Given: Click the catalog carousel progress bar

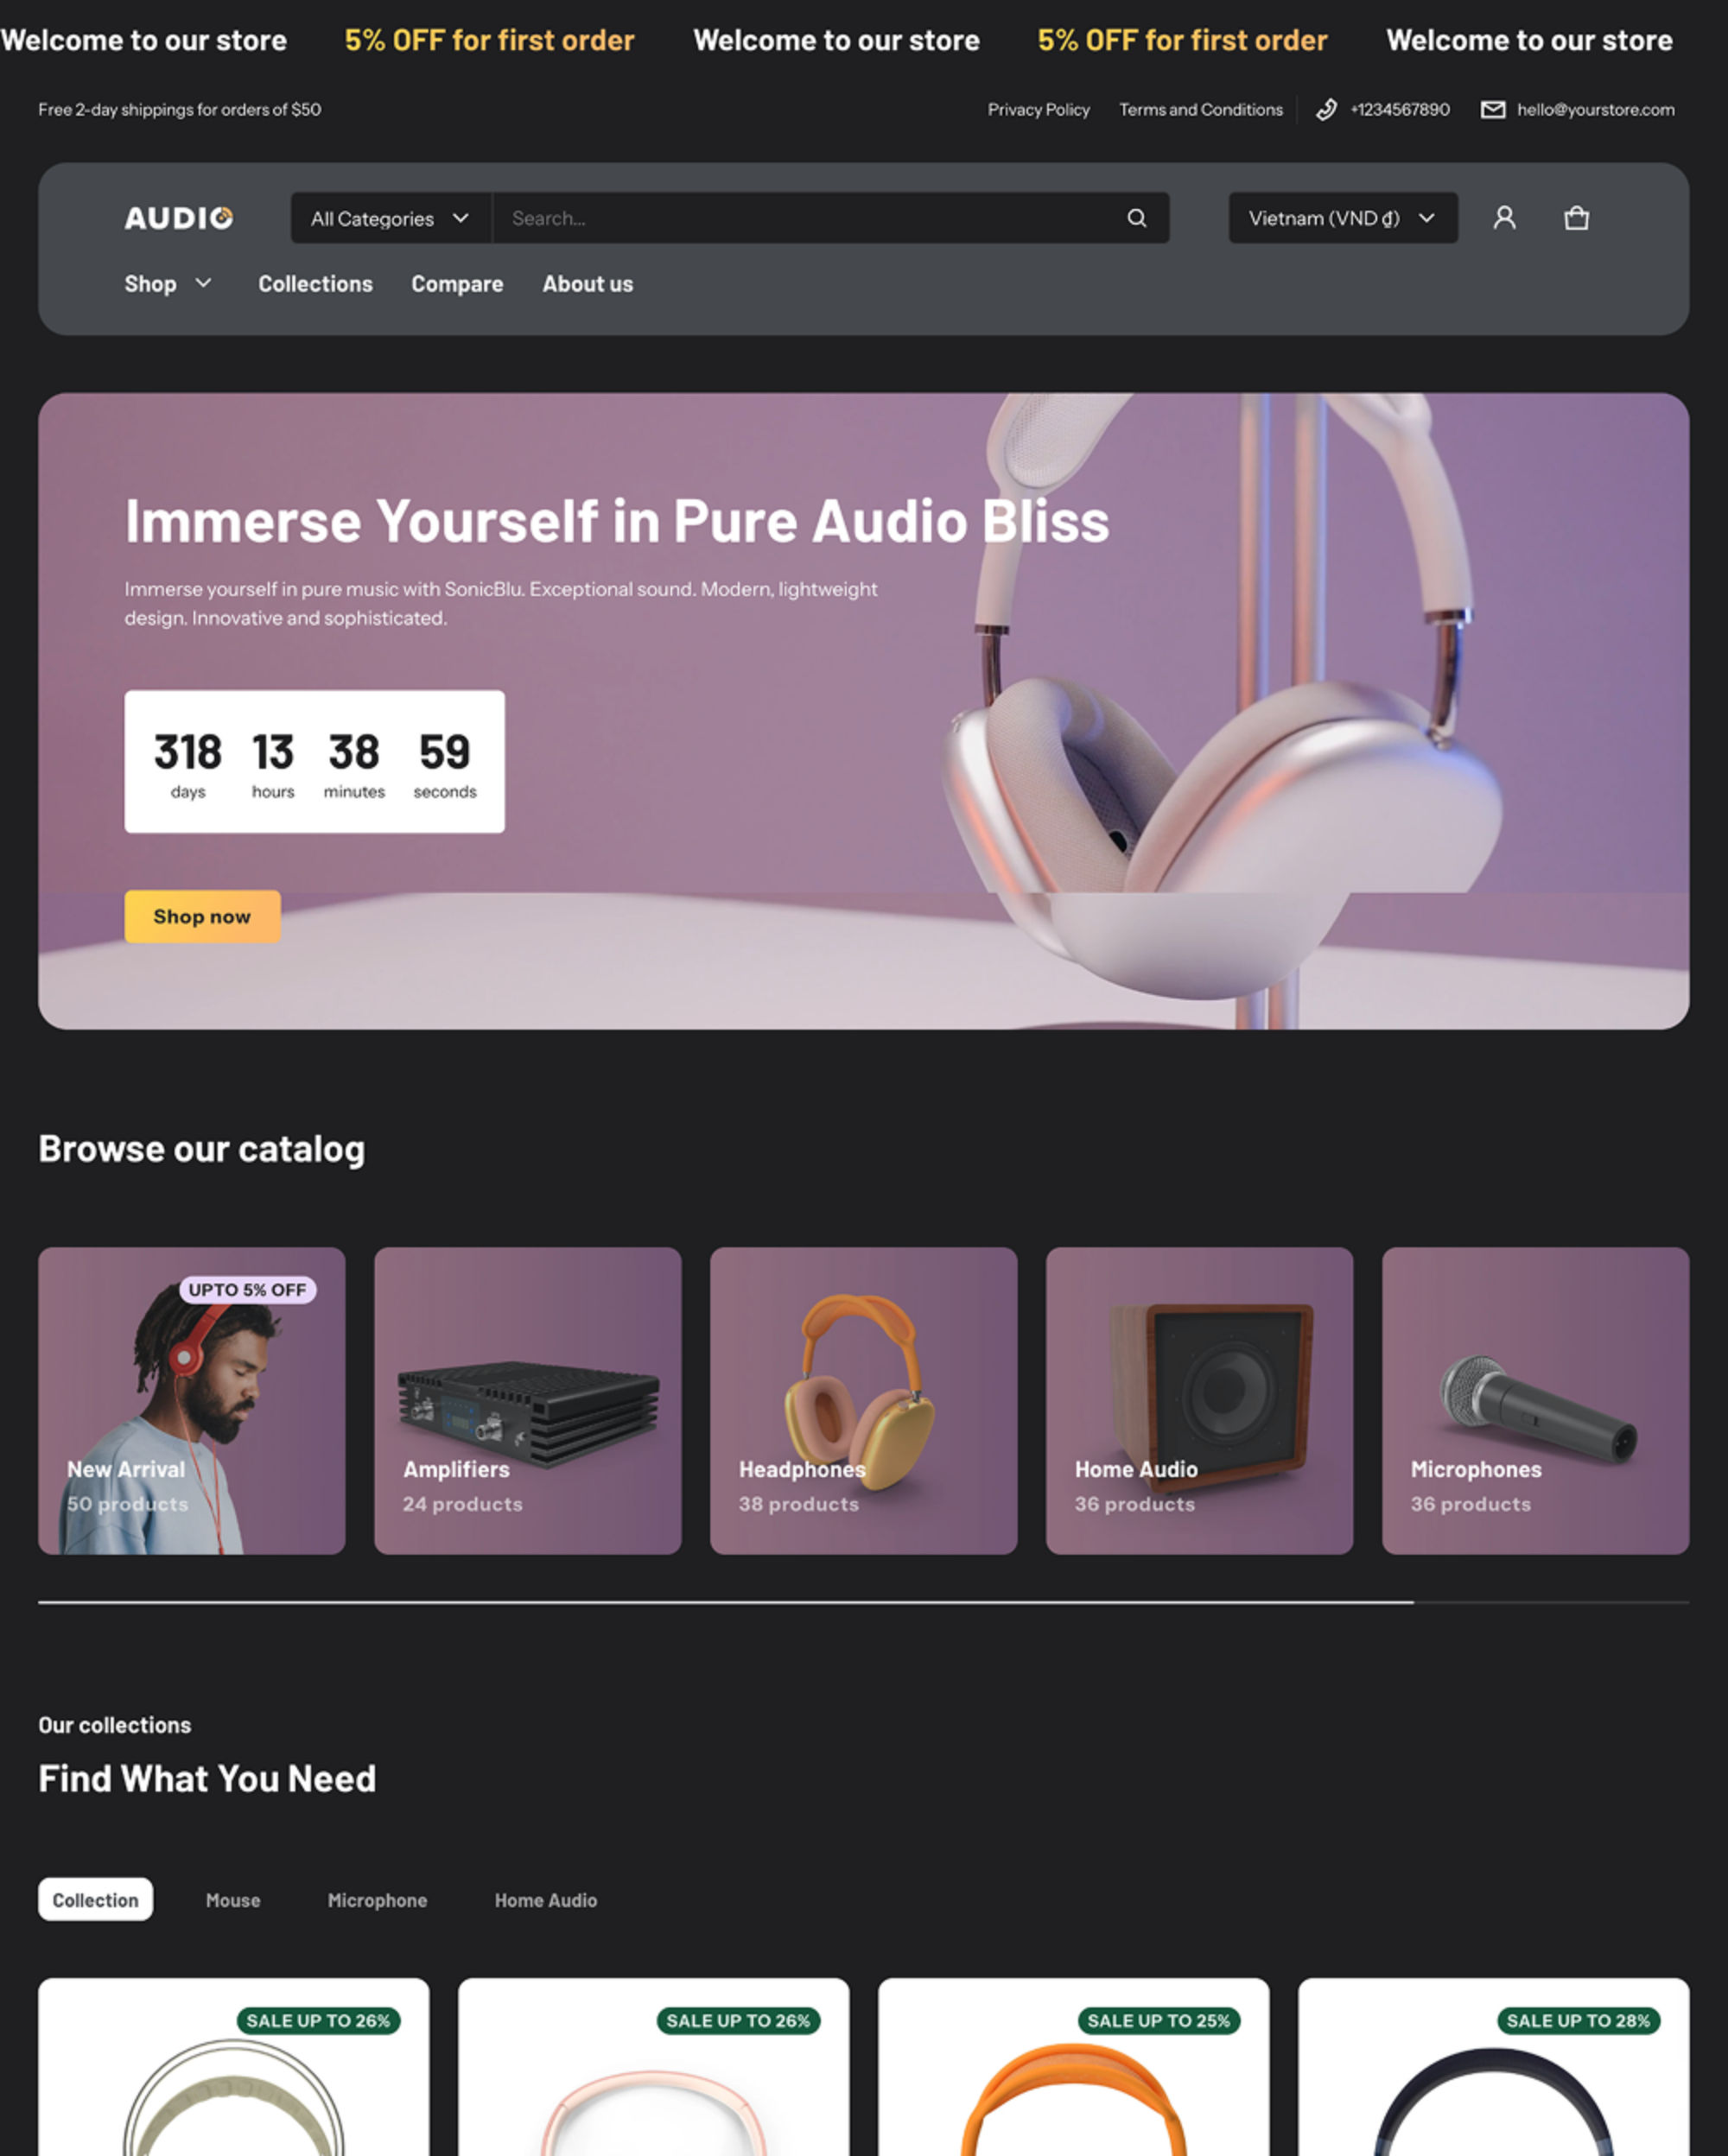Looking at the screenshot, I should click(x=863, y=1602).
